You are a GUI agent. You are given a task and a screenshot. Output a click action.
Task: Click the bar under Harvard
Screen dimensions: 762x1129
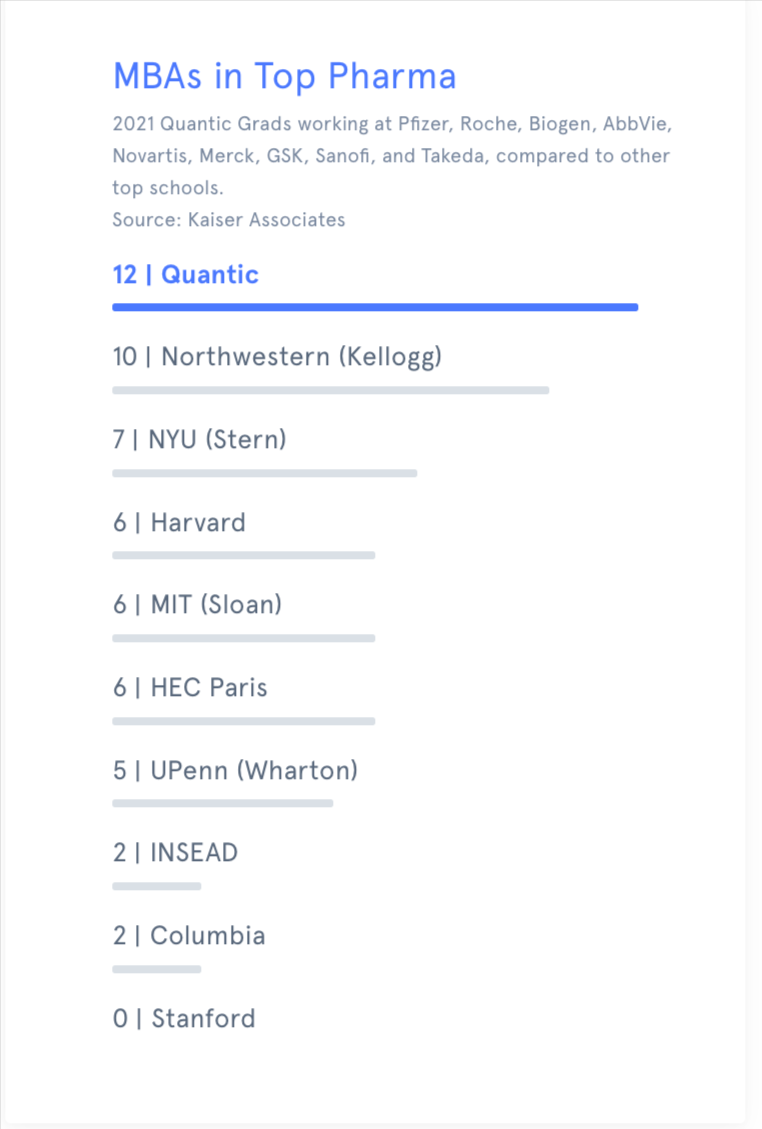(243, 555)
